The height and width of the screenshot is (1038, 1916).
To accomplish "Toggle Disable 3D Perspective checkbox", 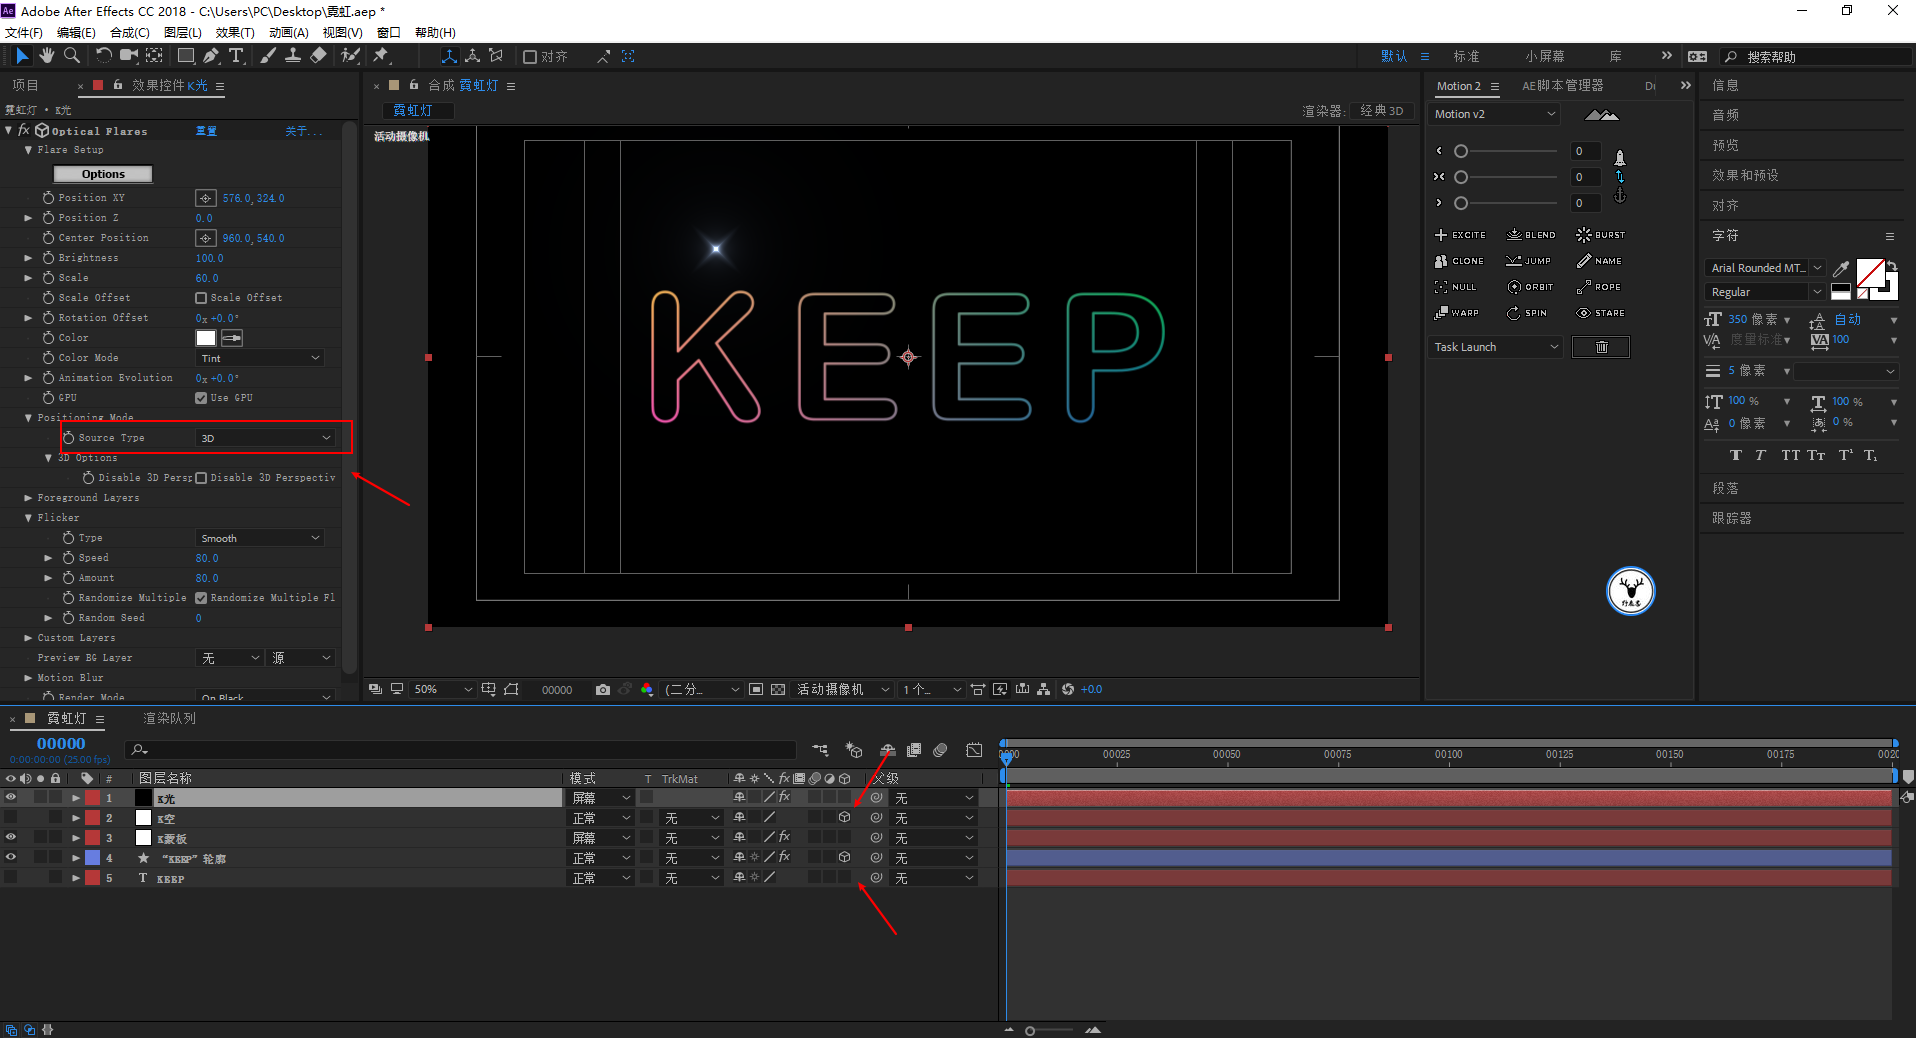I will tap(201, 478).
